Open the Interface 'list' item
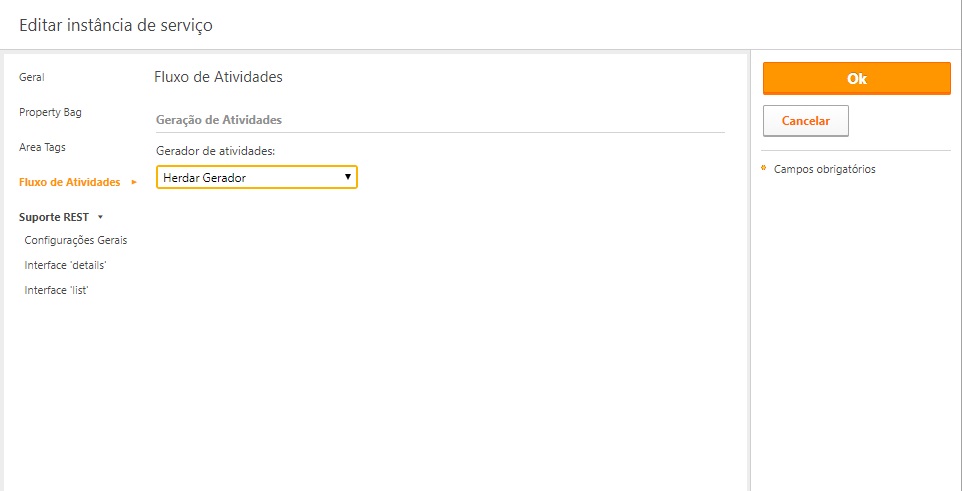962x491 pixels. pyautogui.click(x=57, y=290)
